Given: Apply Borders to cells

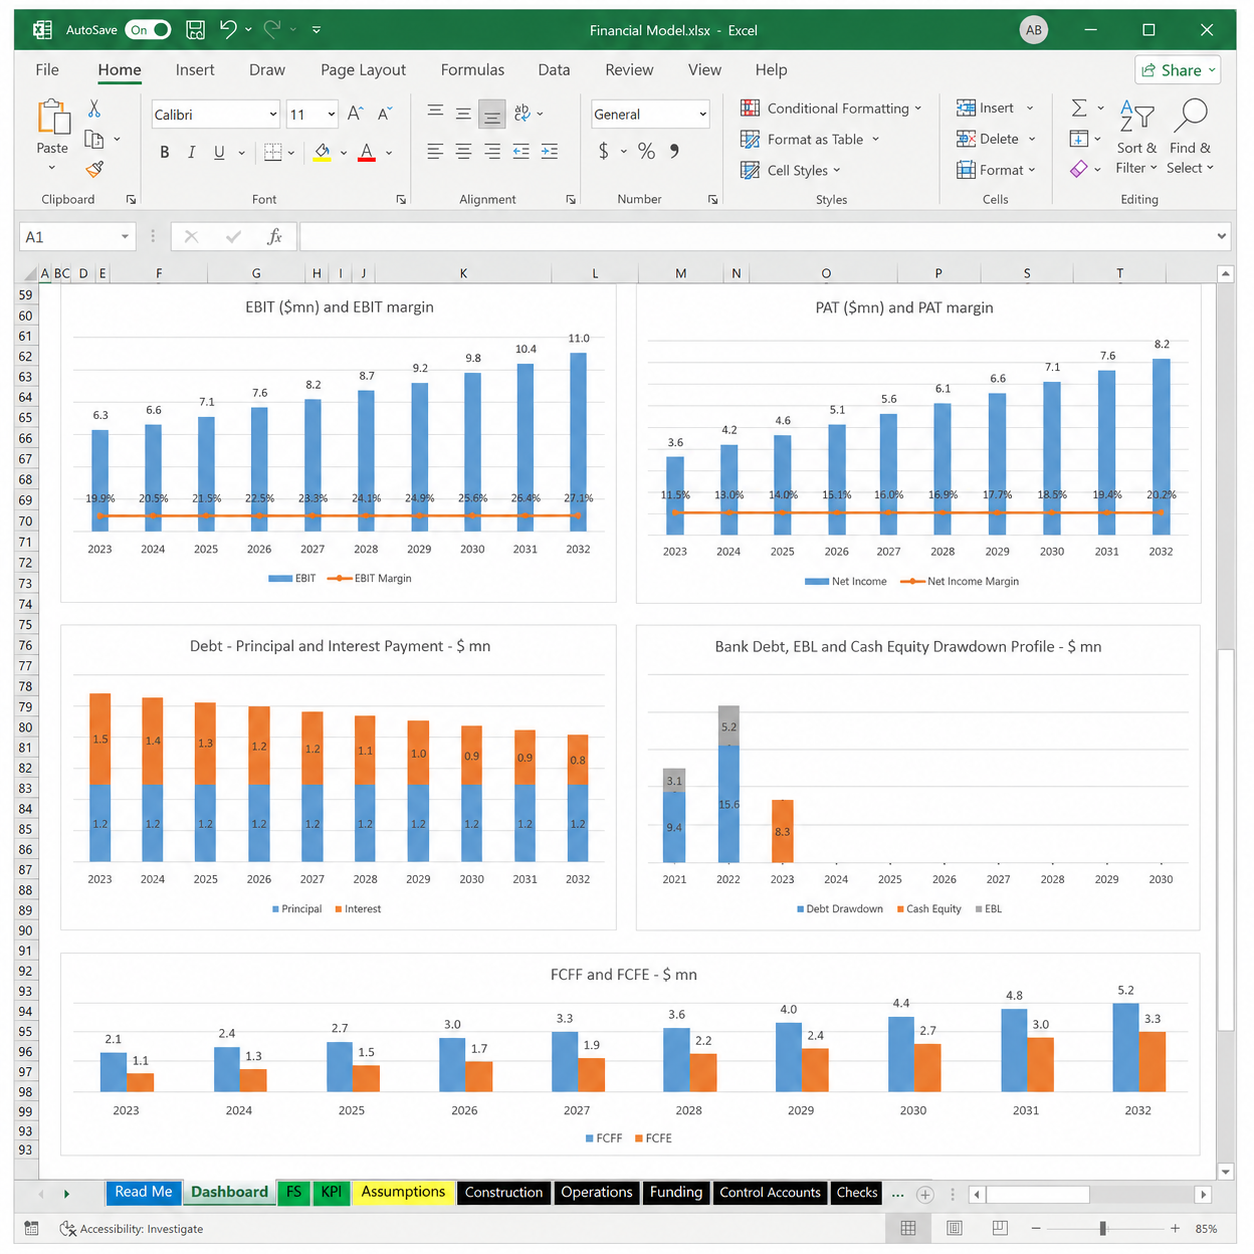Looking at the screenshot, I should click(x=273, y=152).
